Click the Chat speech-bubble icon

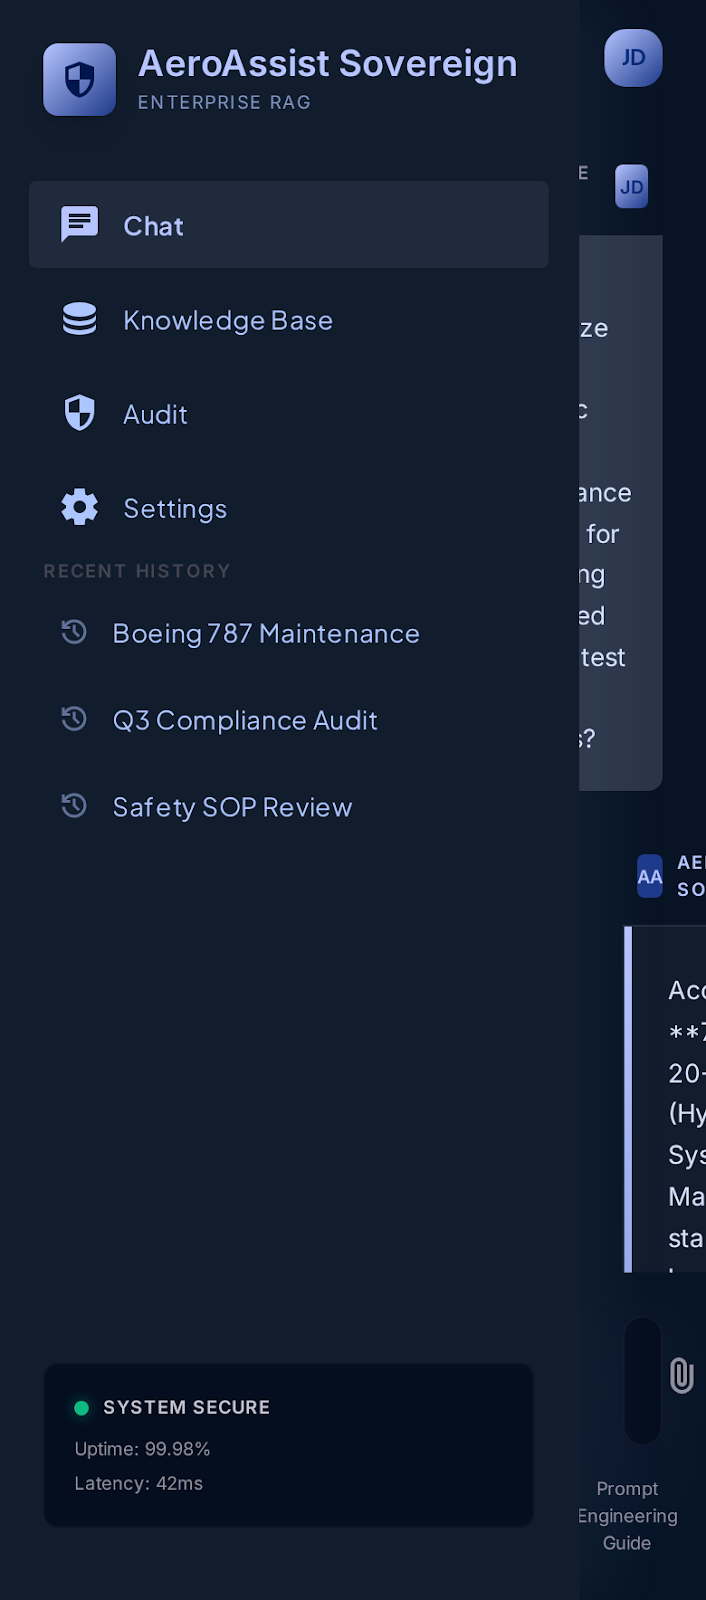(80, 225)
